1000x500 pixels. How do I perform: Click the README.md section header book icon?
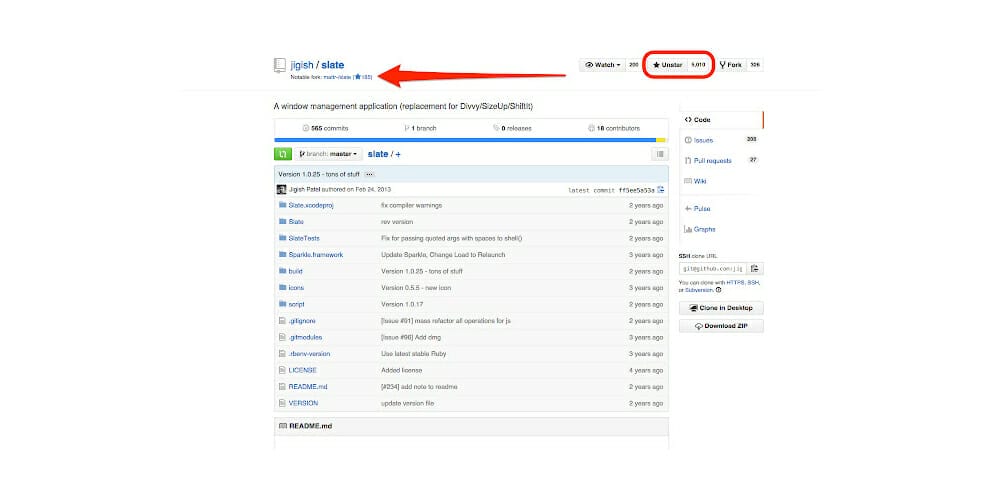click(283, 425)
